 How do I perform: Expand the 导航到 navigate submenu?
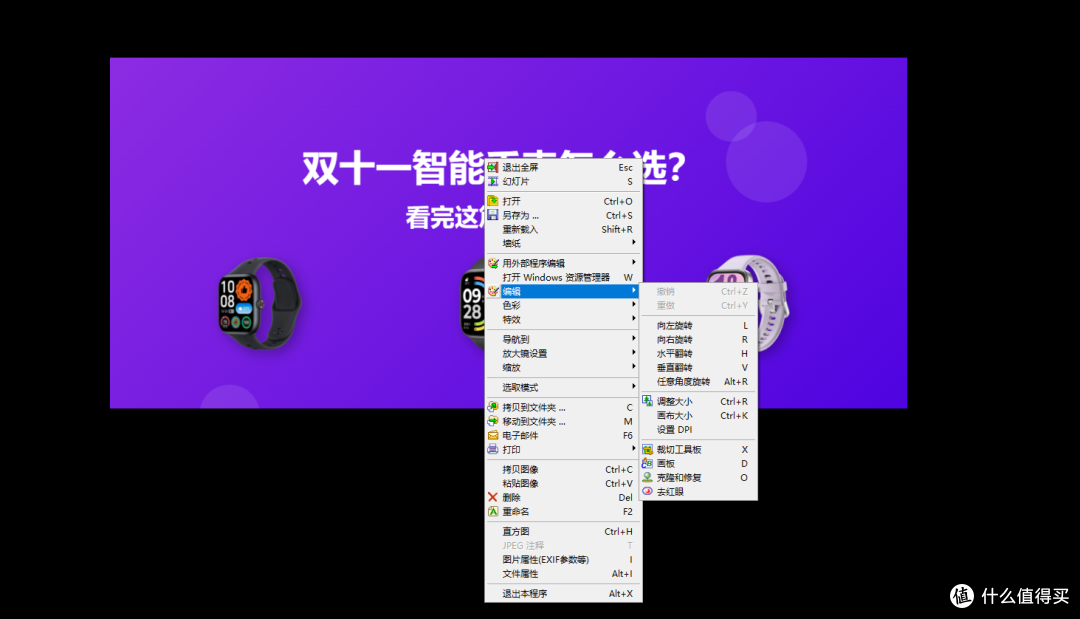(563, 339)
